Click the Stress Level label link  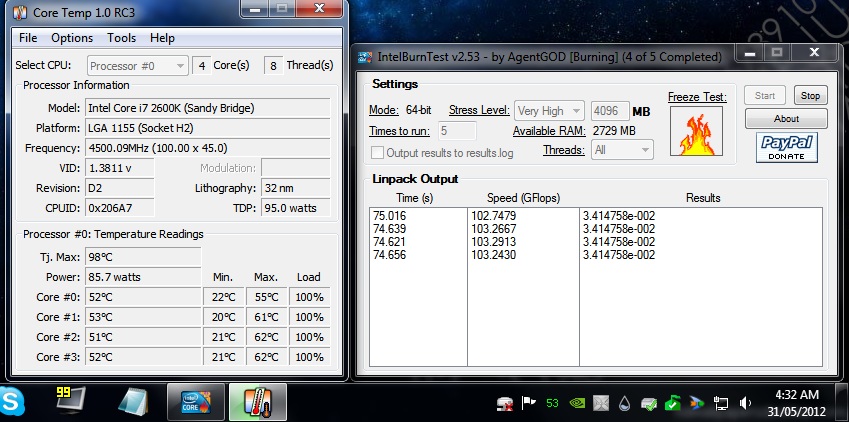click(x=479, y=111)
